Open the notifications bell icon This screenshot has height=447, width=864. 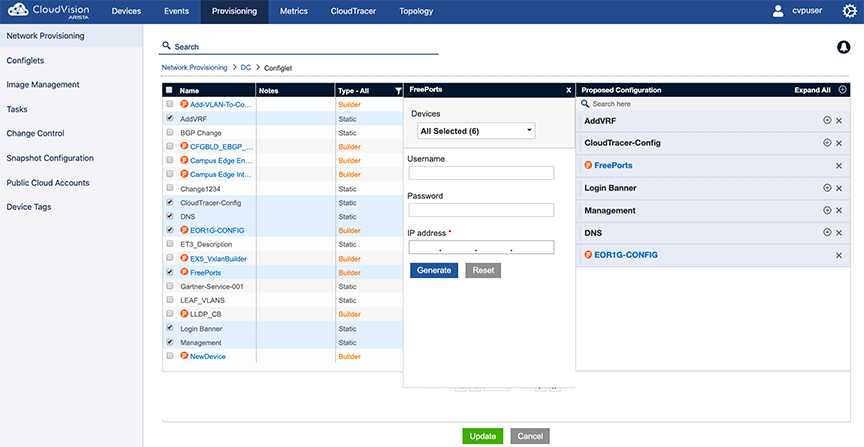[x=844, y=47]
